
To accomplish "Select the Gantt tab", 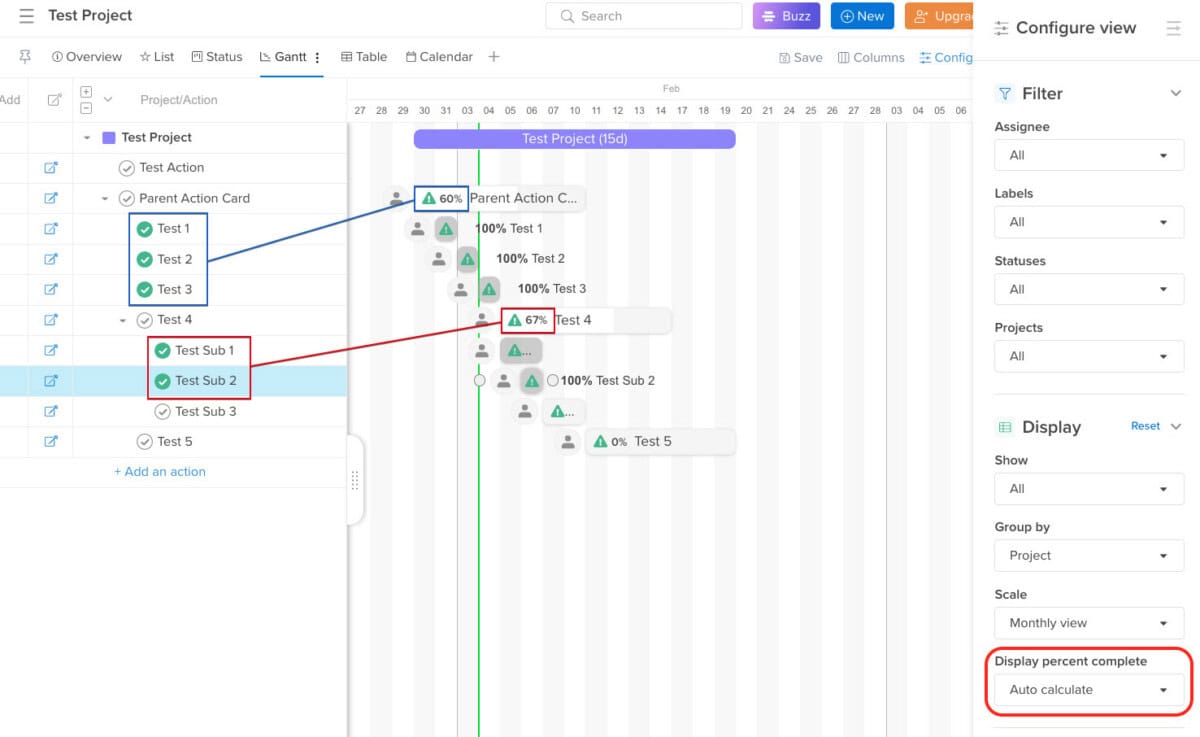I will click(x=283, y=57).
